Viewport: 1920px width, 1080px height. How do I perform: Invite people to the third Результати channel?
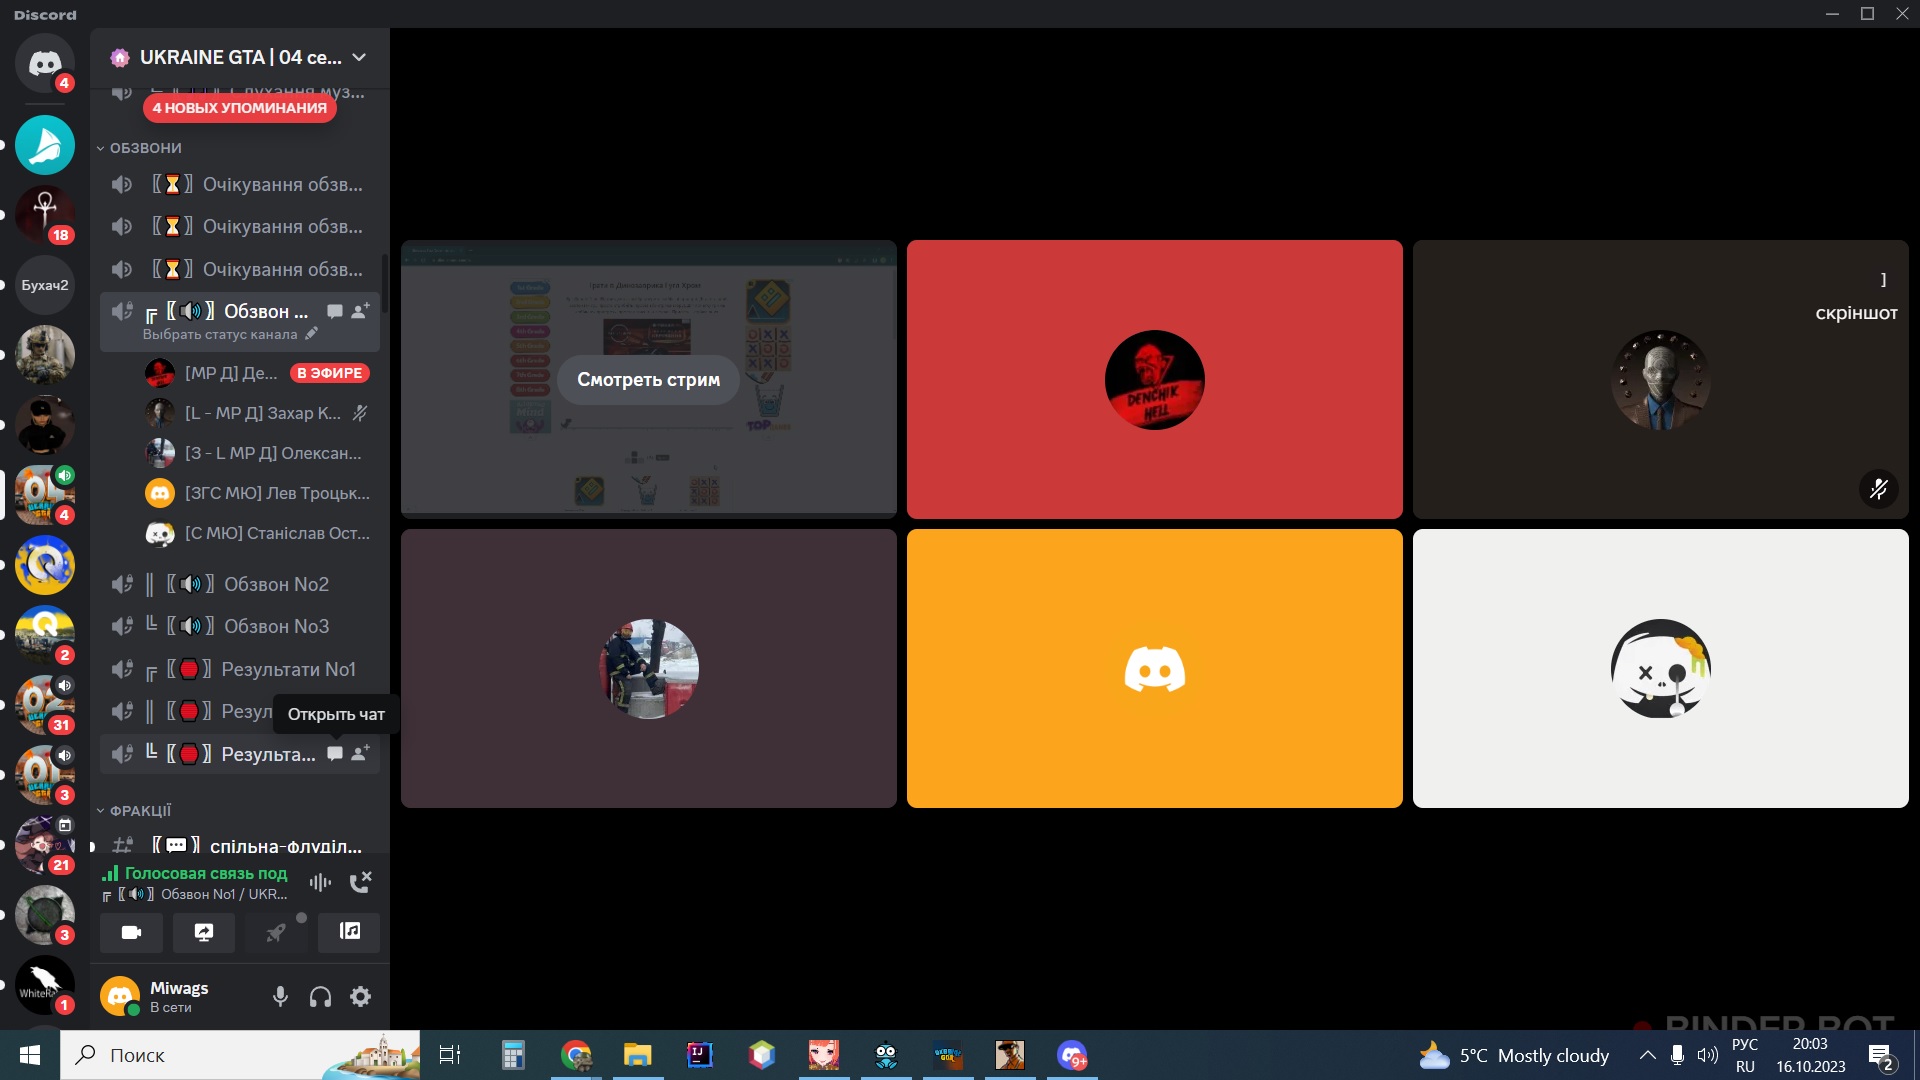tap(360, 753)
